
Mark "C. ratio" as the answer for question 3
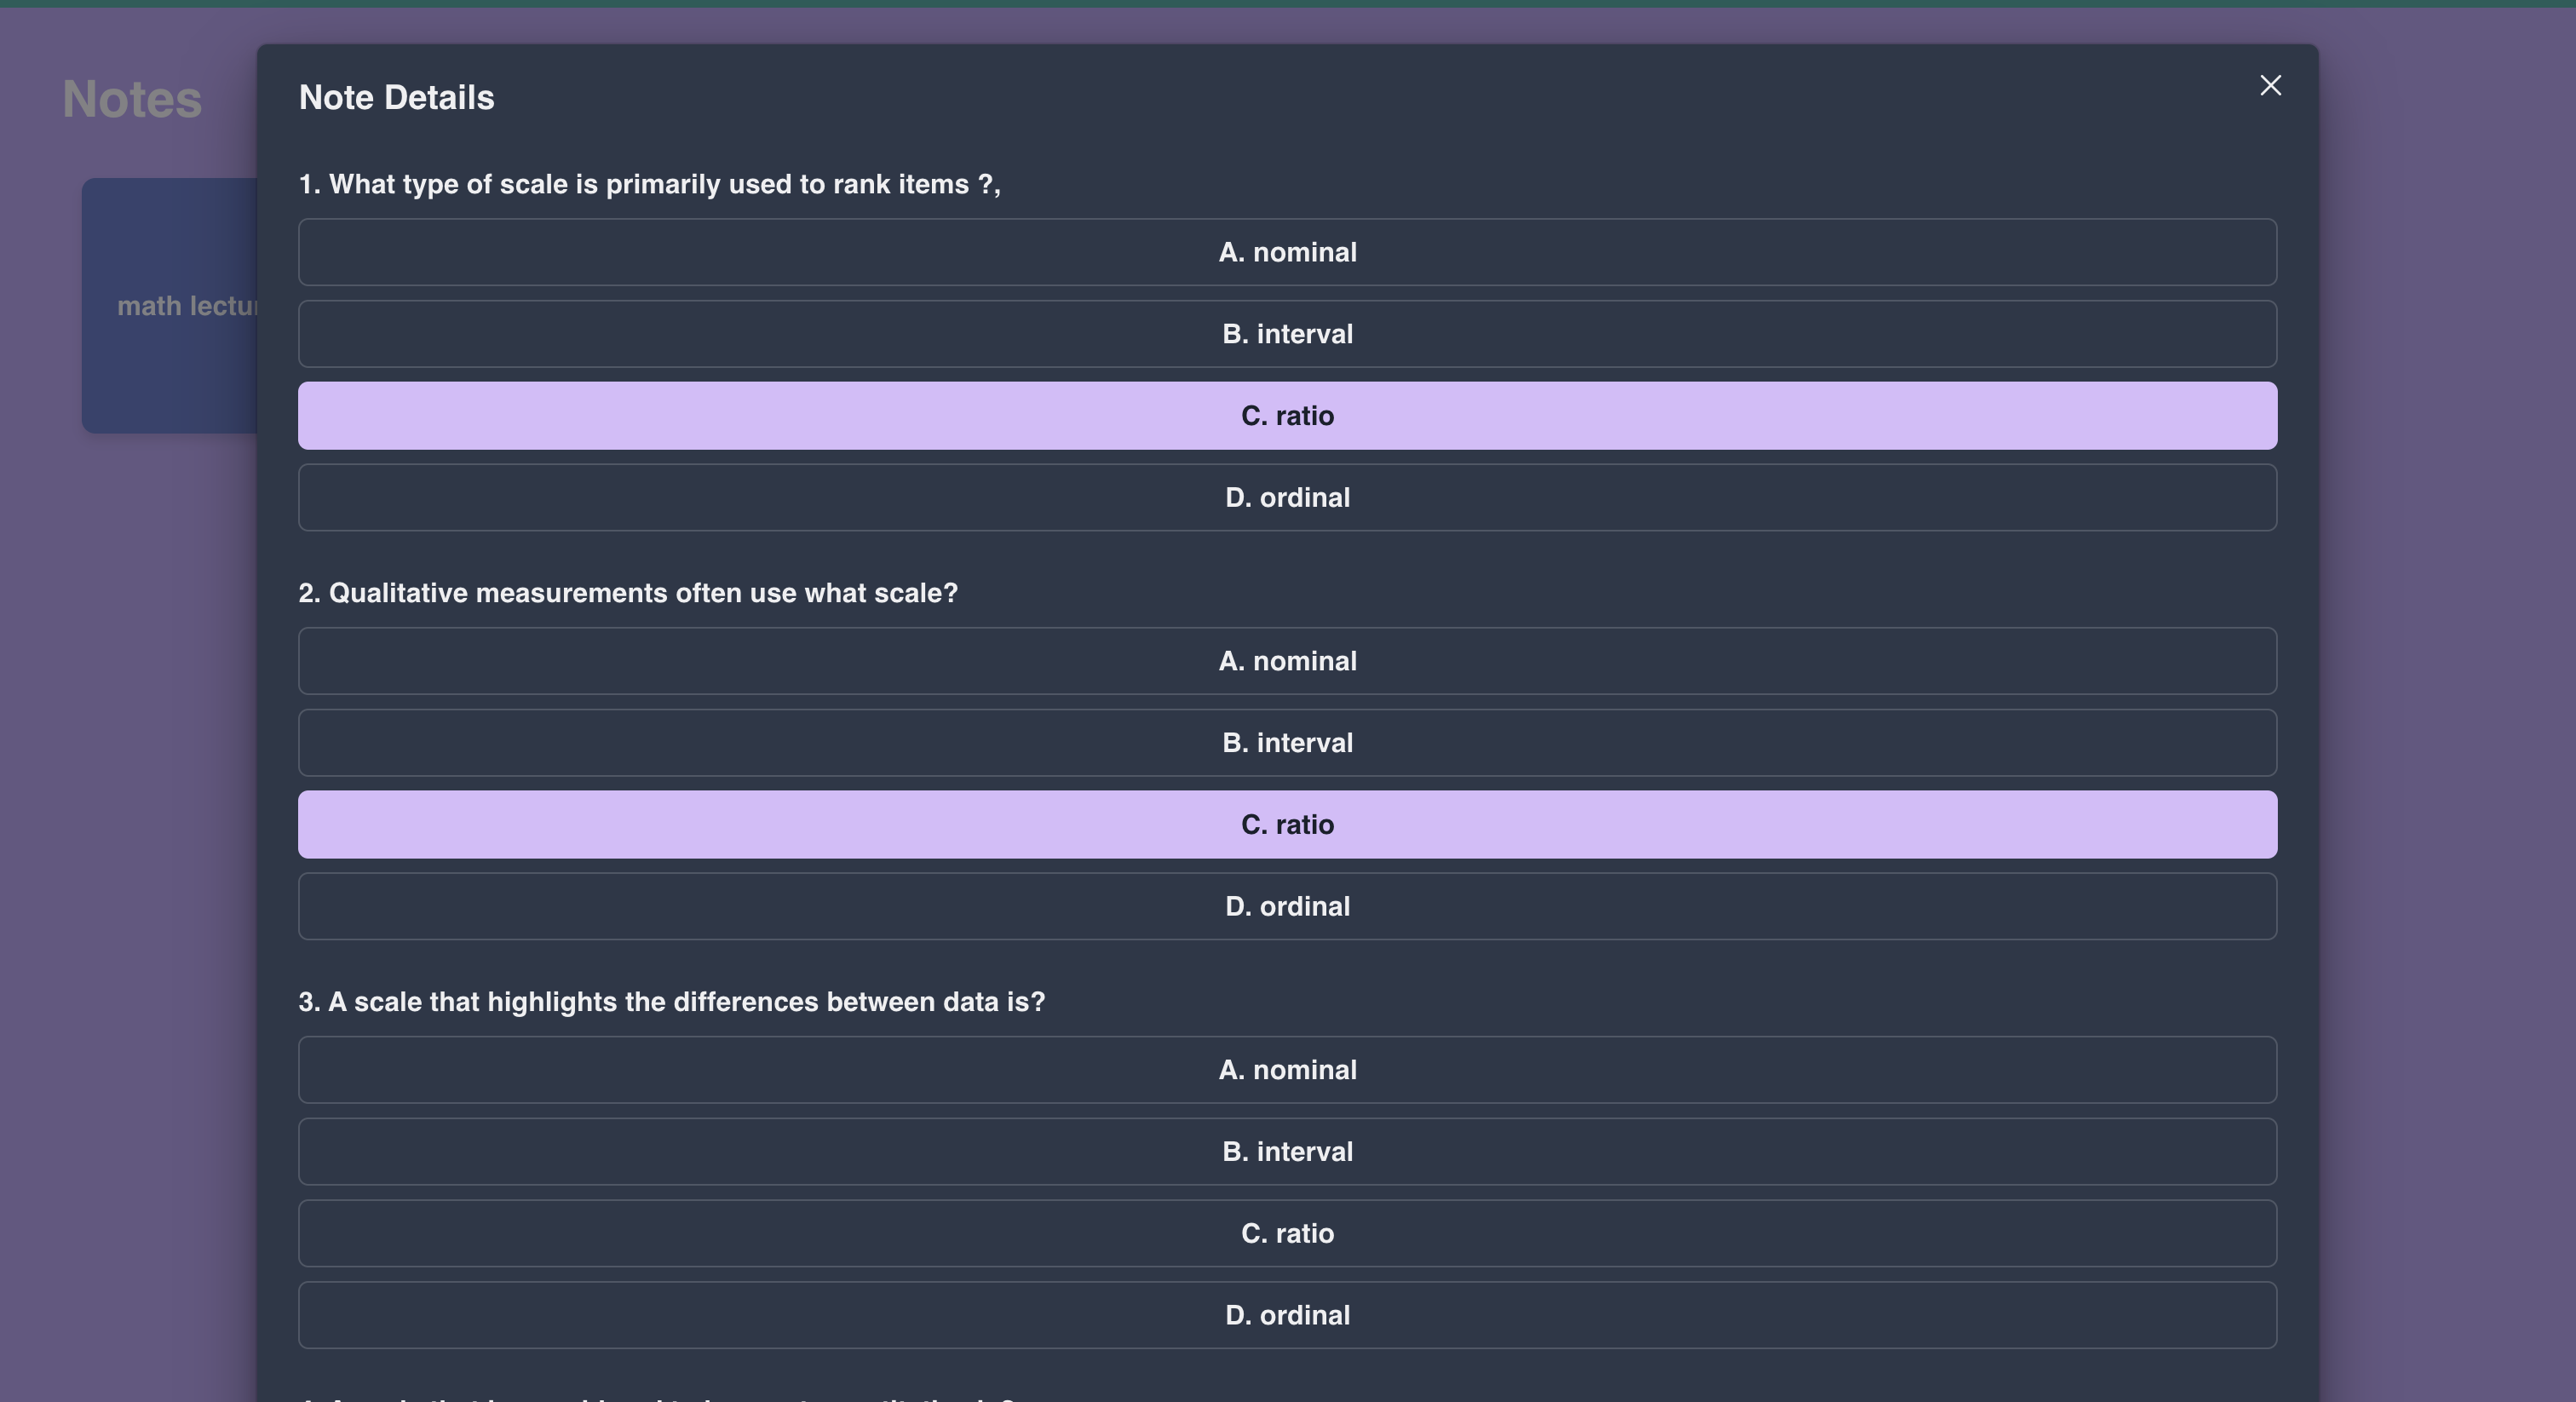(1288, 1233)
